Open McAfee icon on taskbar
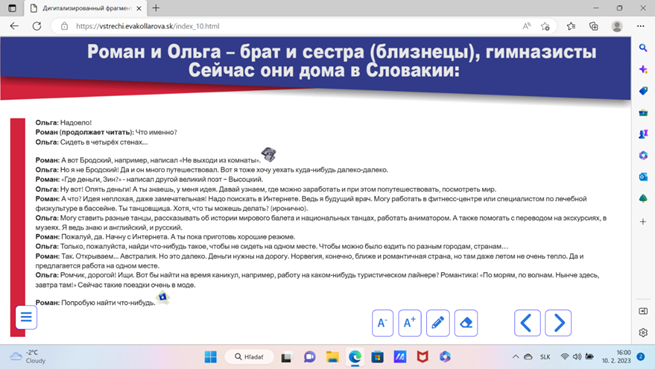Viewport: 655px width, 369px height. (422, 357)
